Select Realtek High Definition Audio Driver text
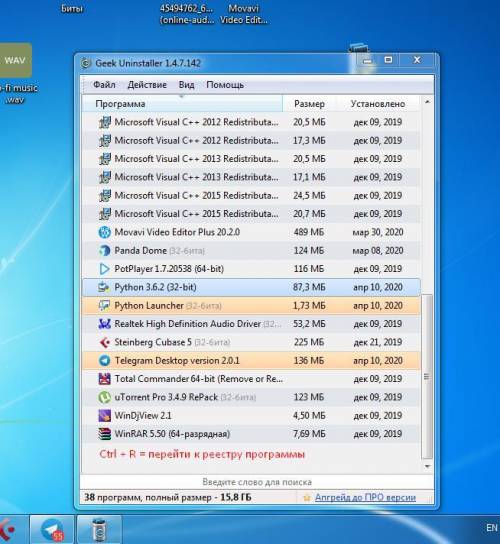This screenshot has height=544, width=500. click(187, 324)
